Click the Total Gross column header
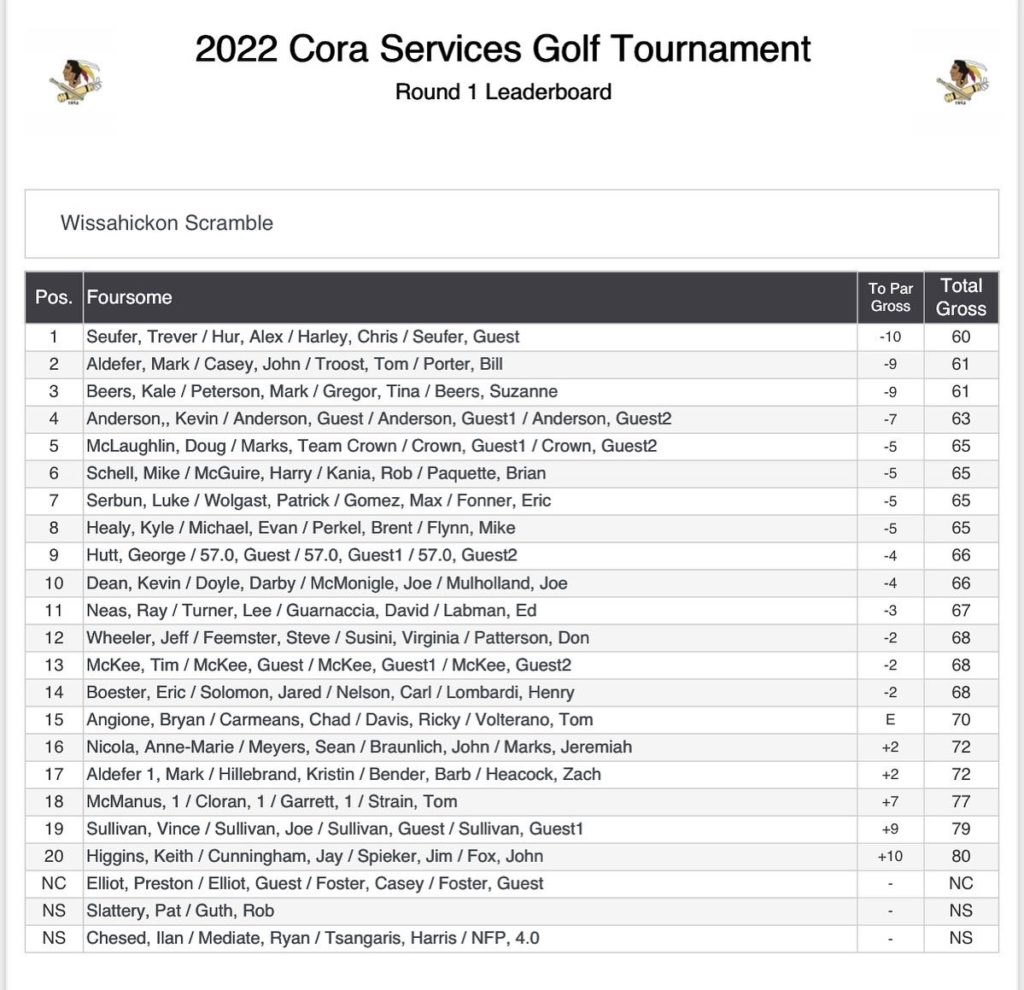This screenshot has width=1024, height=990. [x=961, y=297]
